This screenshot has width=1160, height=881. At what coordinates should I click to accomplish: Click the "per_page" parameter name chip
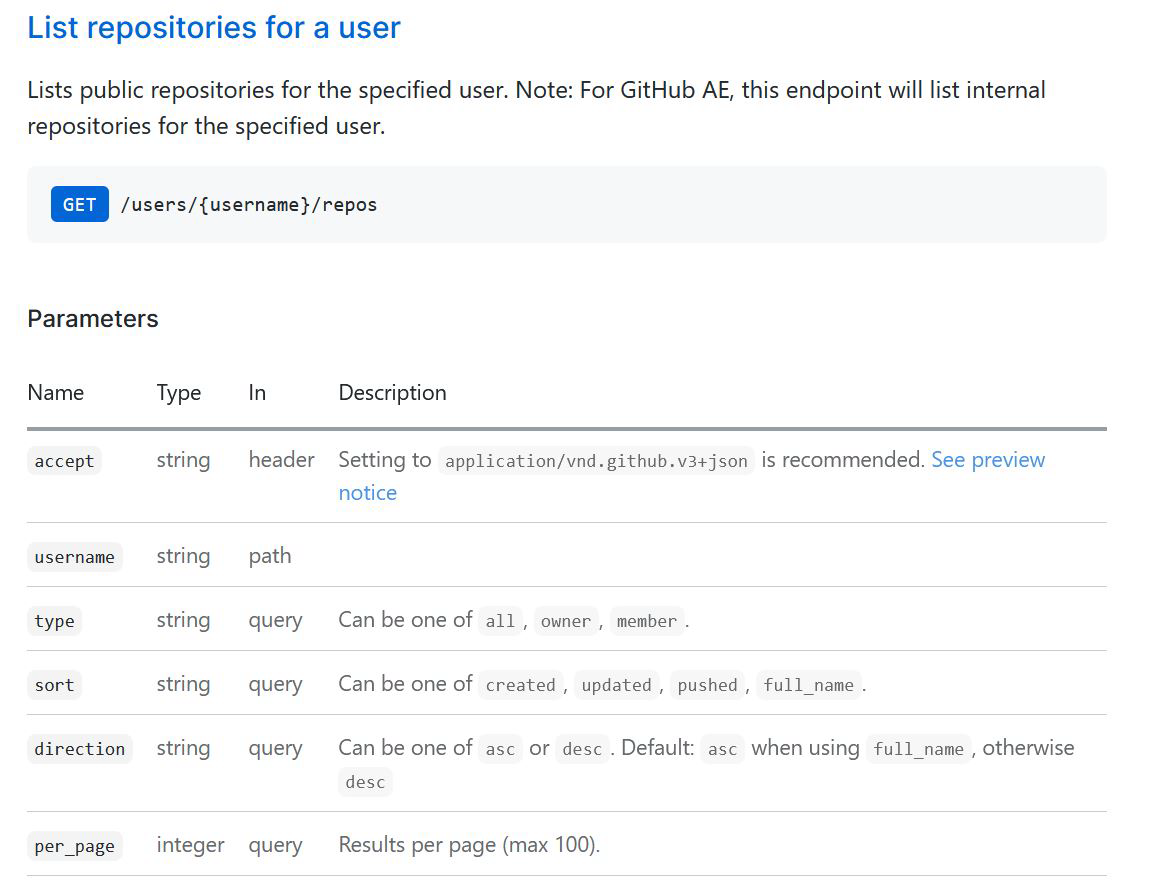pos(74,846)
